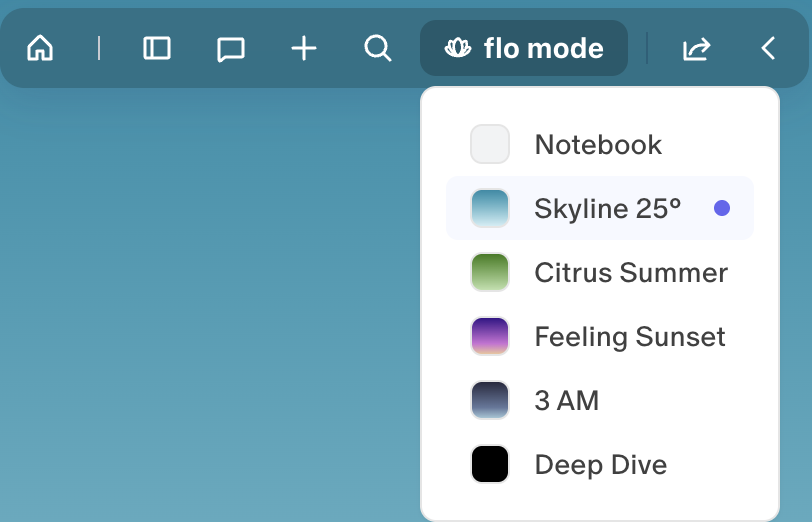Click the share export icon
812x522 pixels.
click(697, 48)
